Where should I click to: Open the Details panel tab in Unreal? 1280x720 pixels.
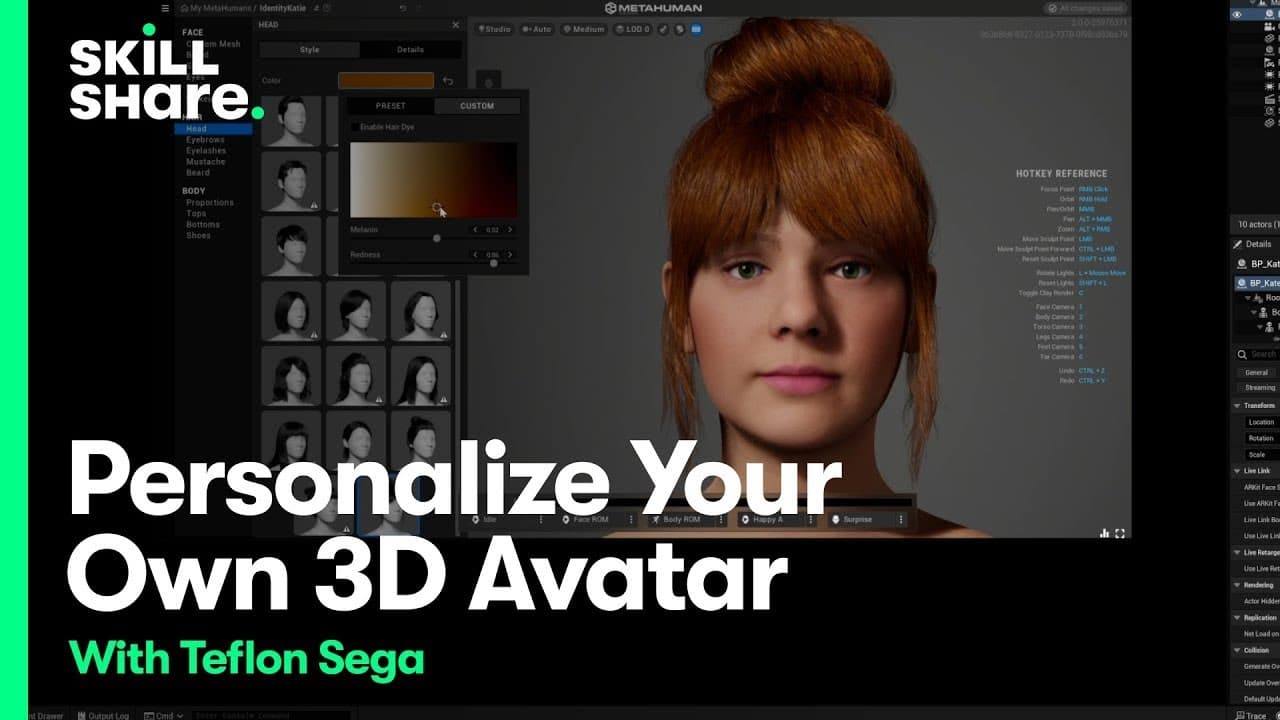[1253, 244]
